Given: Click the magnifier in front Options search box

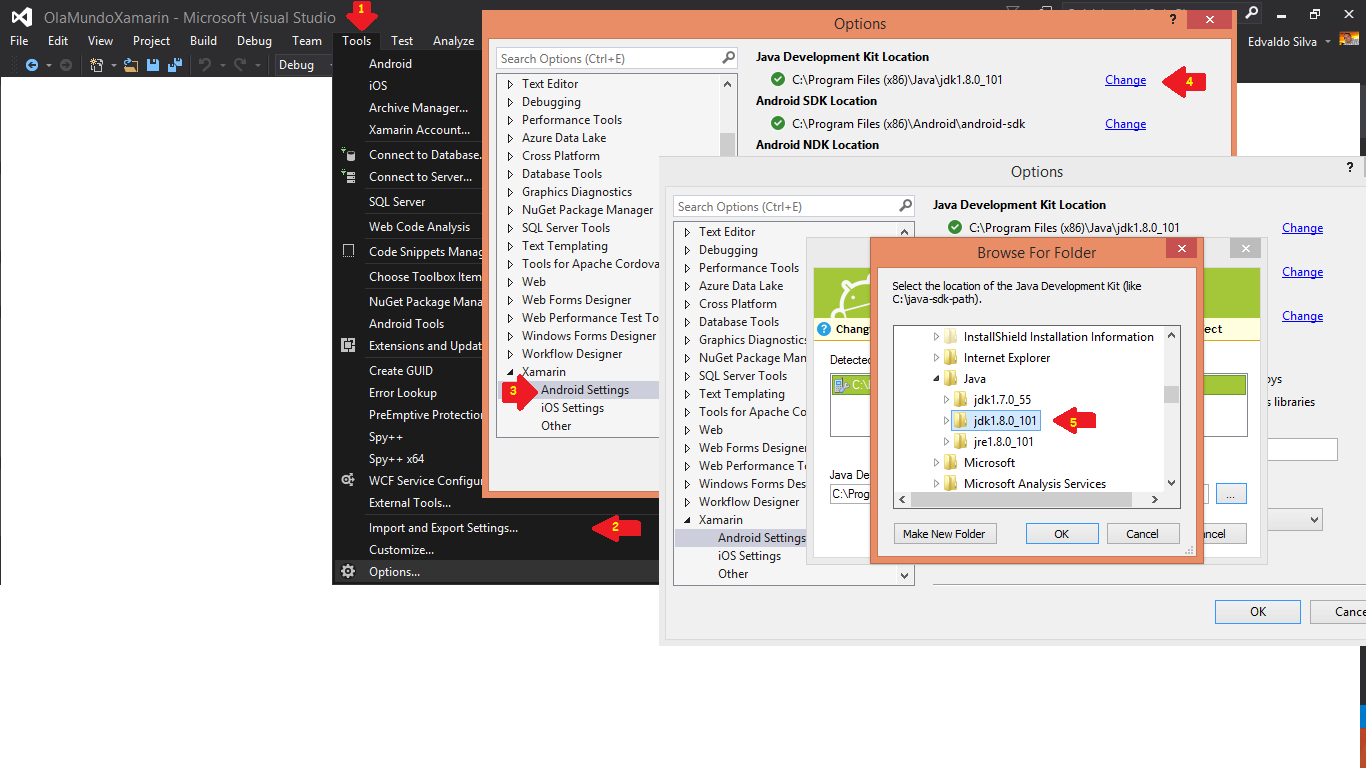Looking at the screenshot, I should 905,206.
